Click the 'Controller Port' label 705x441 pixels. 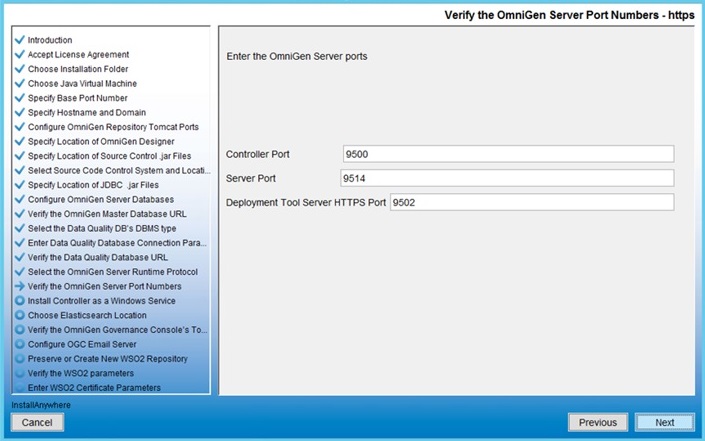pyautogui.click(x=258, y=154)
